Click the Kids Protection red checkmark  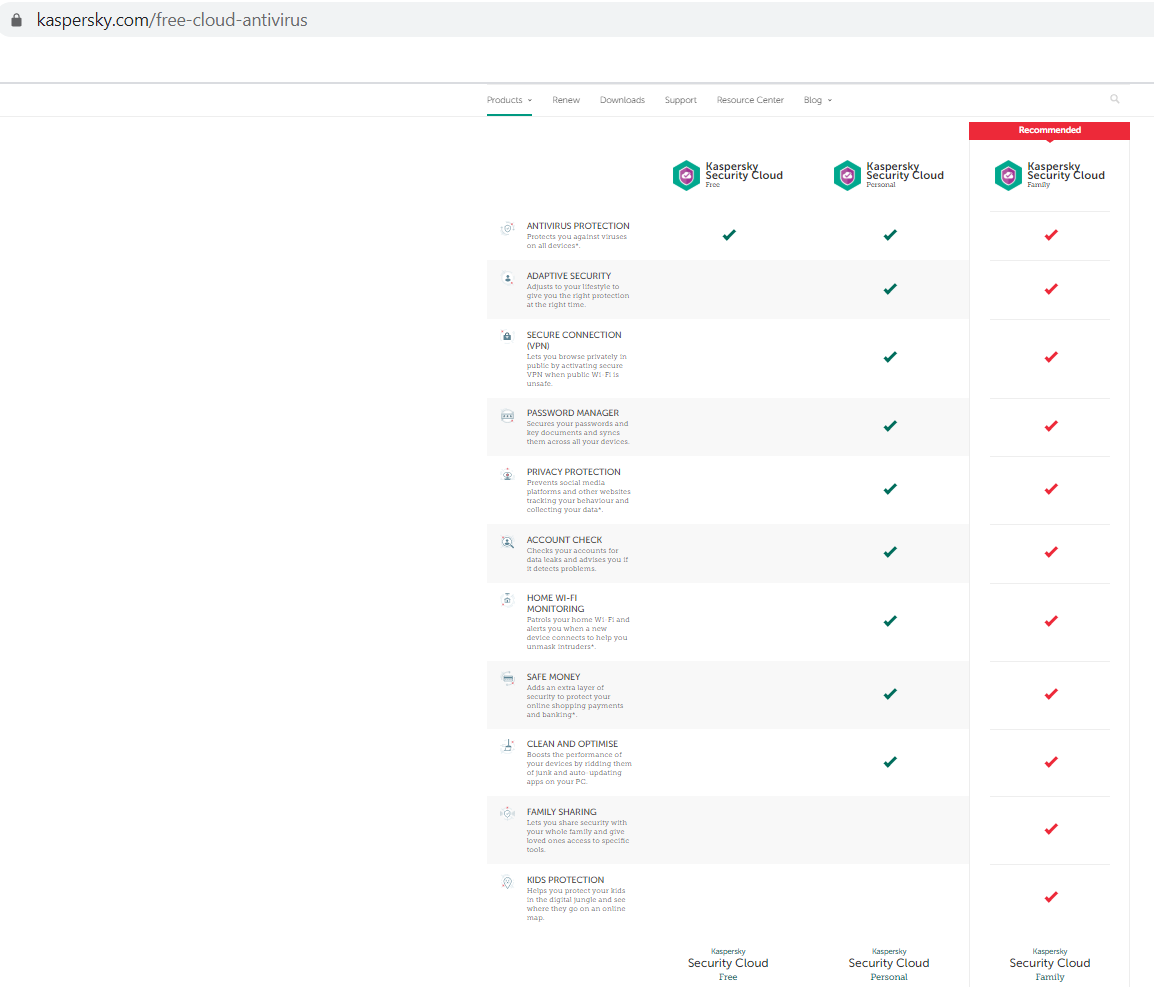(1051, 897)
